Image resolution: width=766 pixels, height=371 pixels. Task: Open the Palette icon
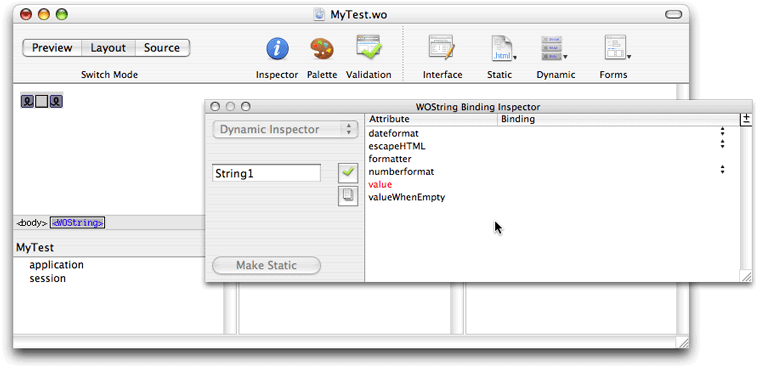322,49
